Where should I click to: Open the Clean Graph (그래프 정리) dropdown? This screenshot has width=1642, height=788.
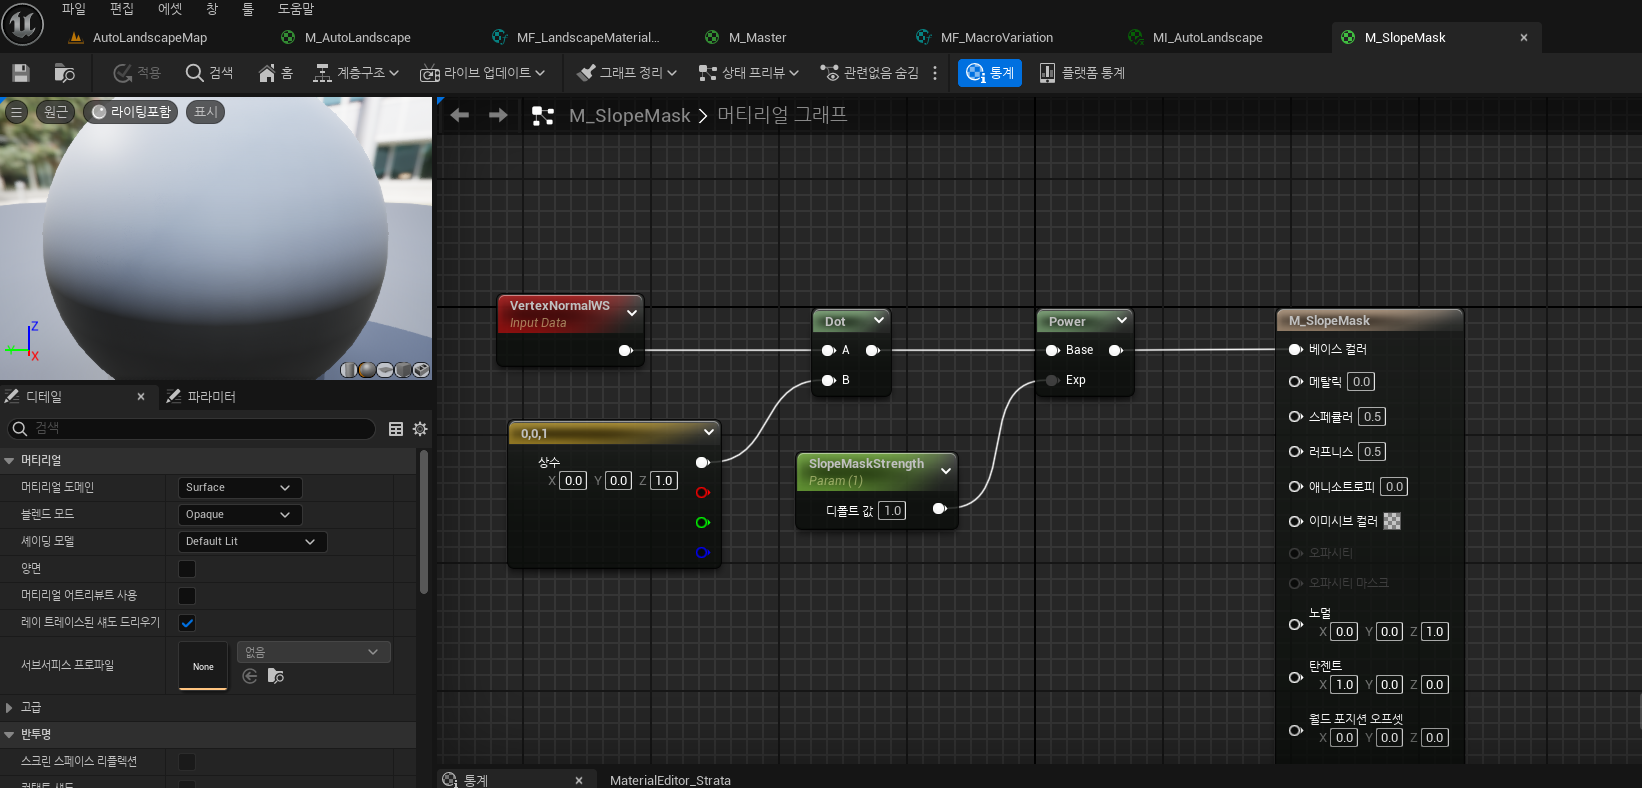[x=627, y=73]
